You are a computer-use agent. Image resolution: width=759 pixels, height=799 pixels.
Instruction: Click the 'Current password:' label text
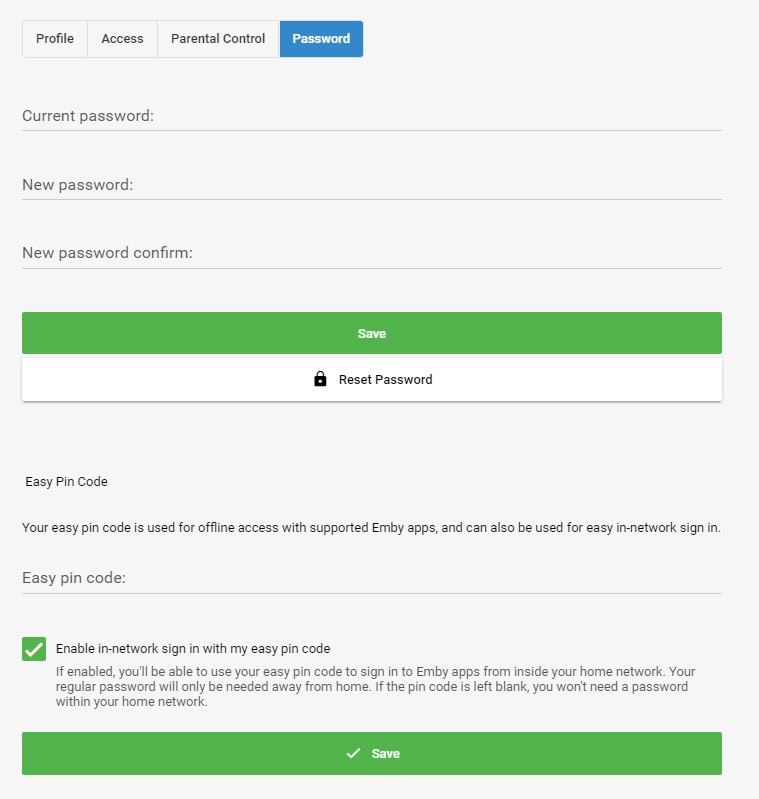88,117
